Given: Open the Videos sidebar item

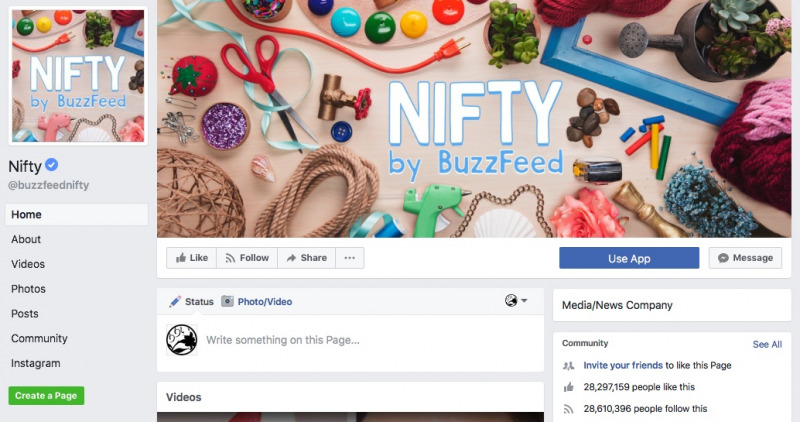Looking at the screenshot, I should [x=28, y=264].
